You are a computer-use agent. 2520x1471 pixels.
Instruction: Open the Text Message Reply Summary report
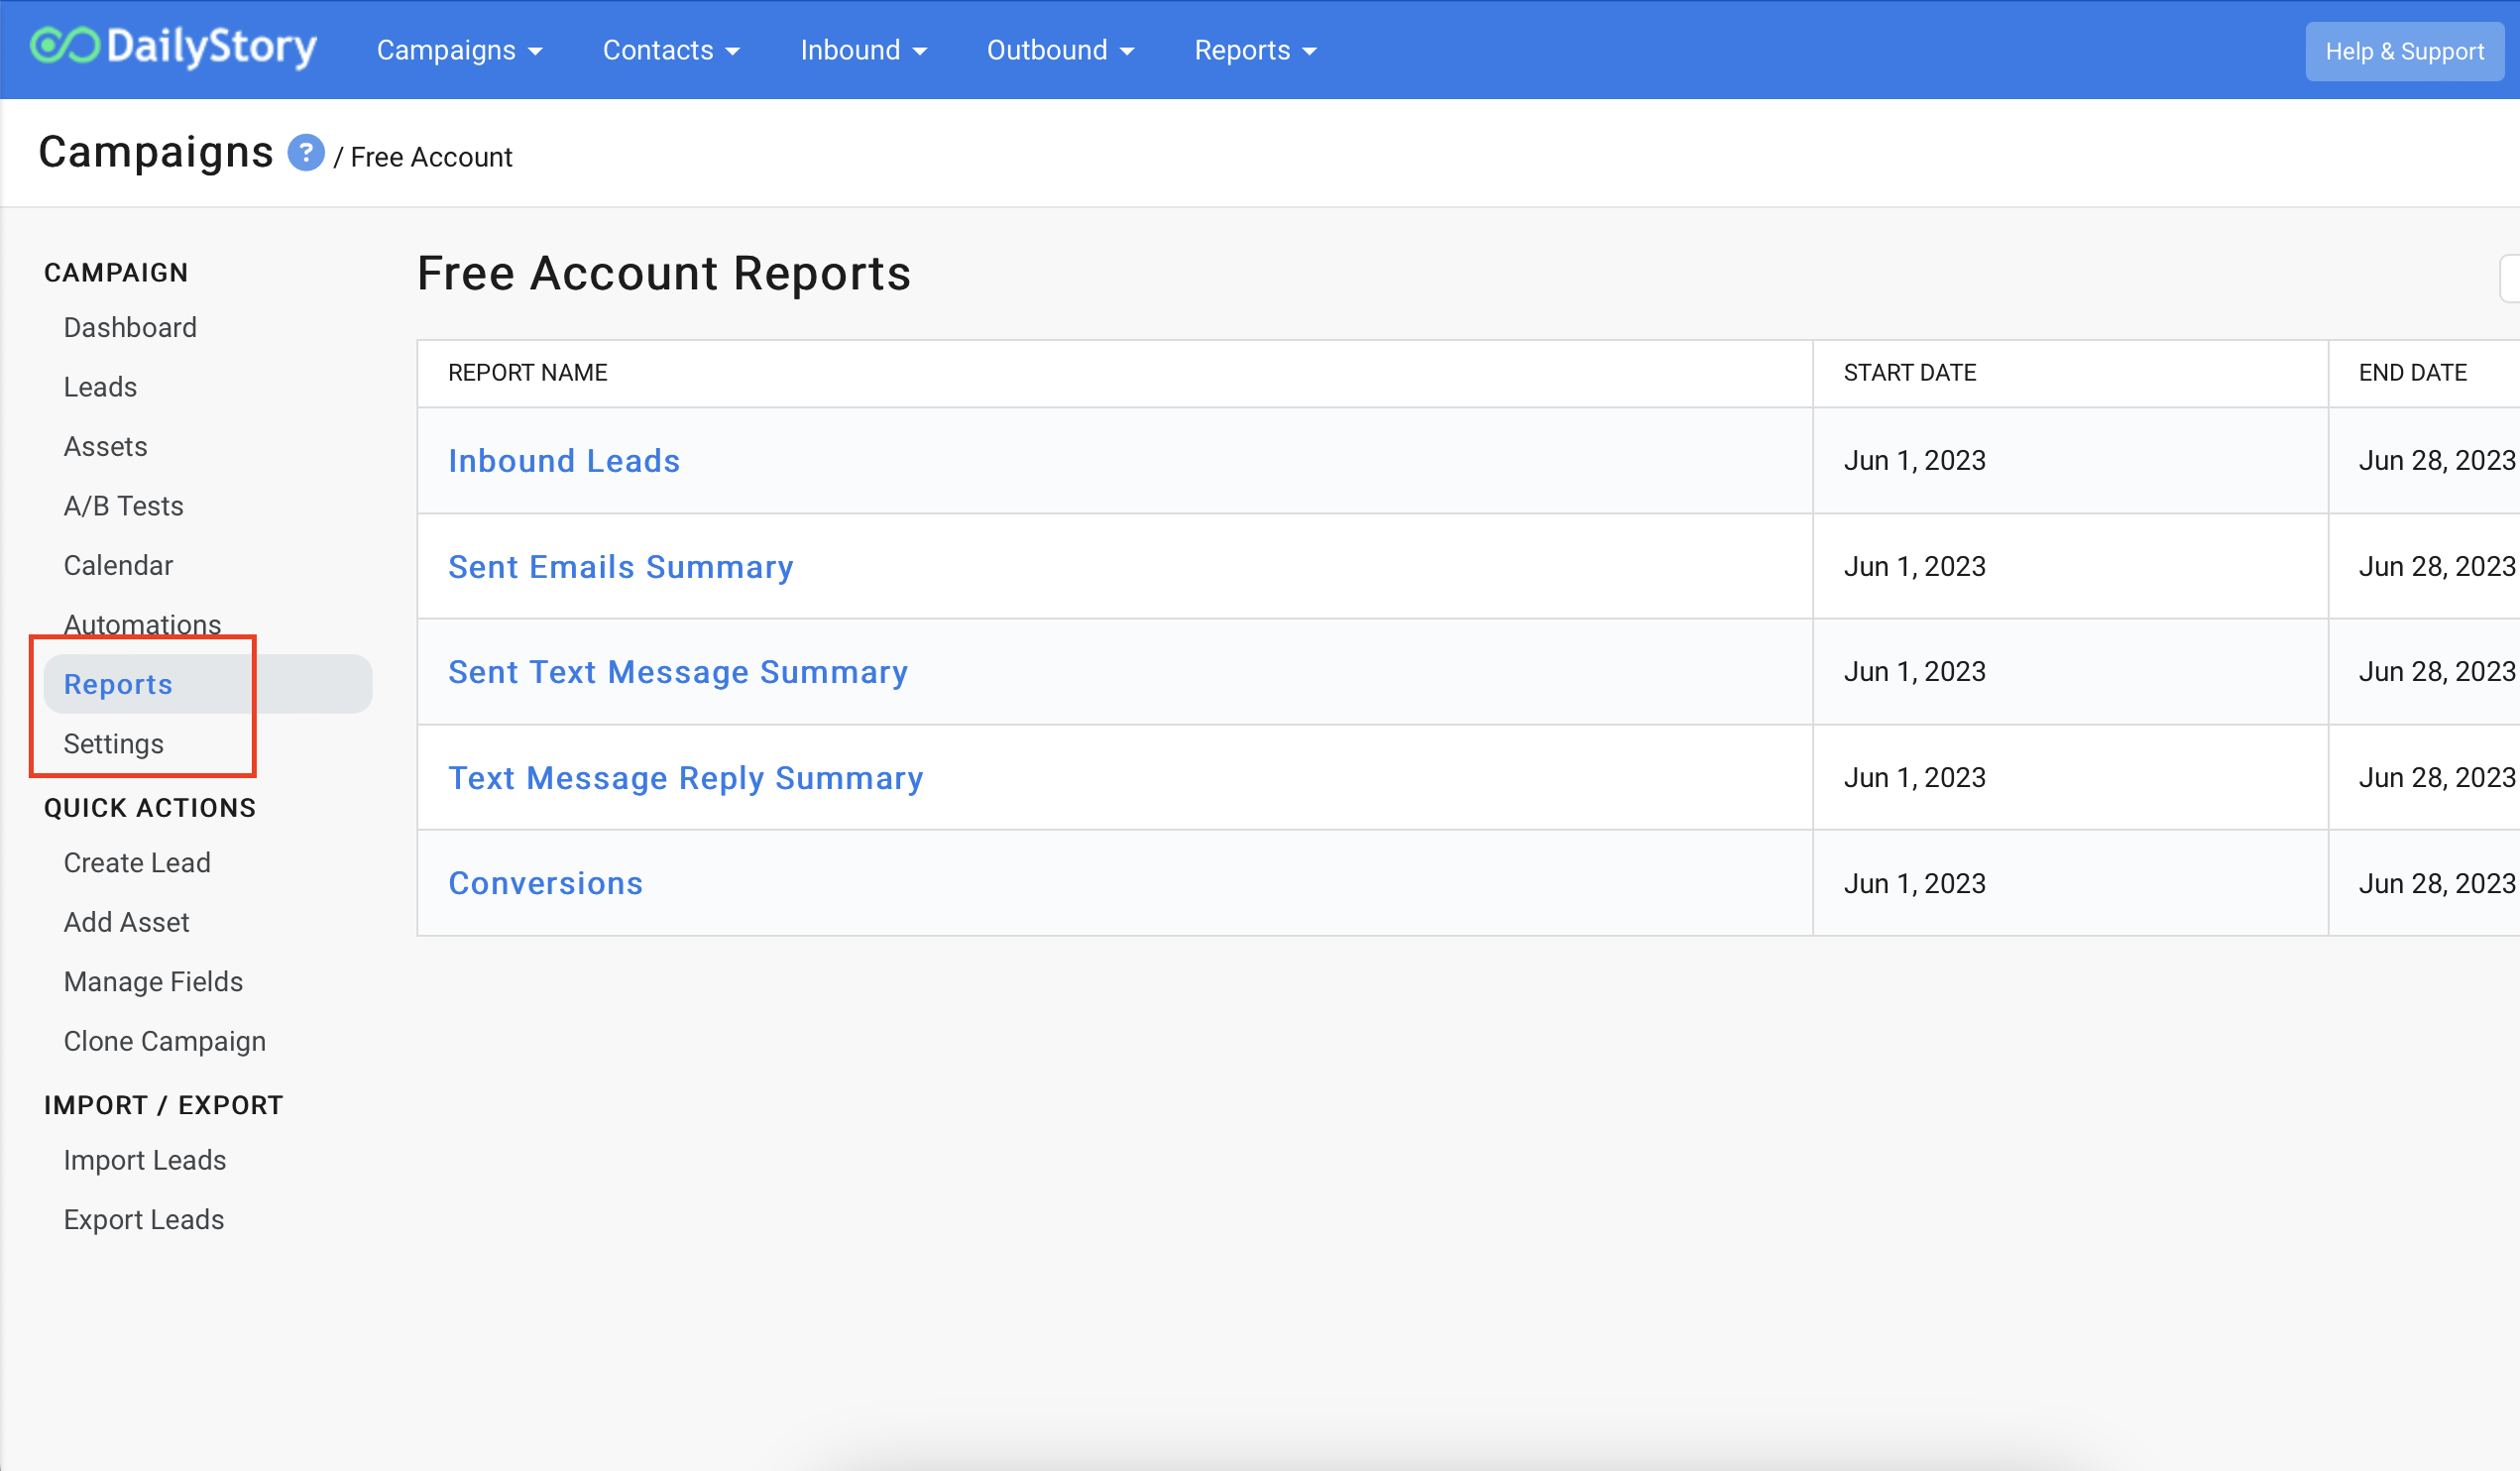pyautogui.click(x=686, y=778)
